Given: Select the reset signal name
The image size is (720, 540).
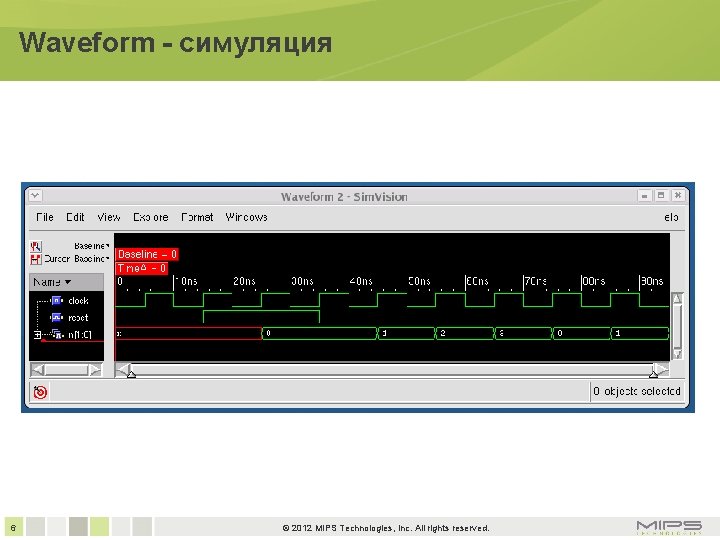Looking at the screenshot, I should click(78, 317).
